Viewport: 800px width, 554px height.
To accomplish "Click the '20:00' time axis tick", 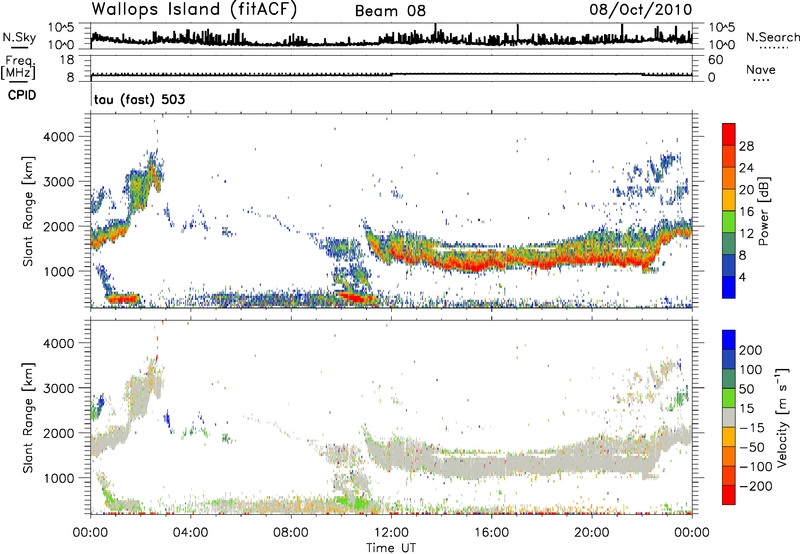I will click(x=592, y=533).
